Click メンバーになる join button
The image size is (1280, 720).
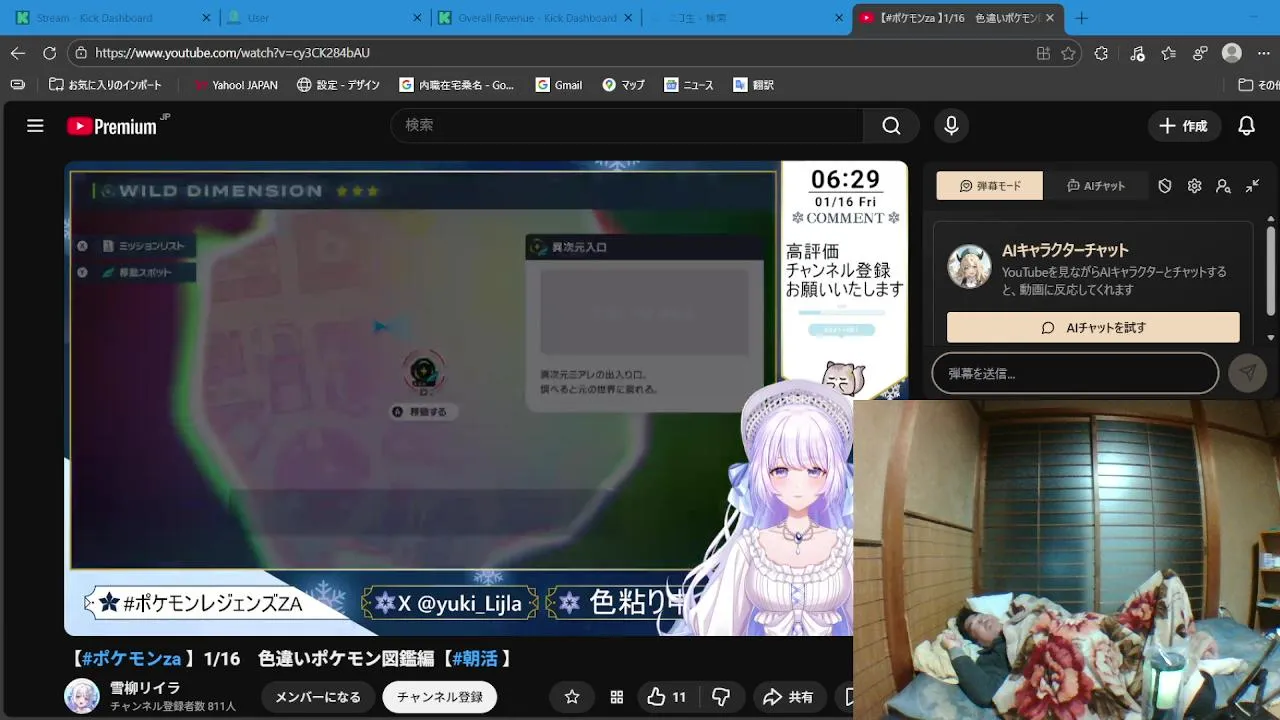318,697
